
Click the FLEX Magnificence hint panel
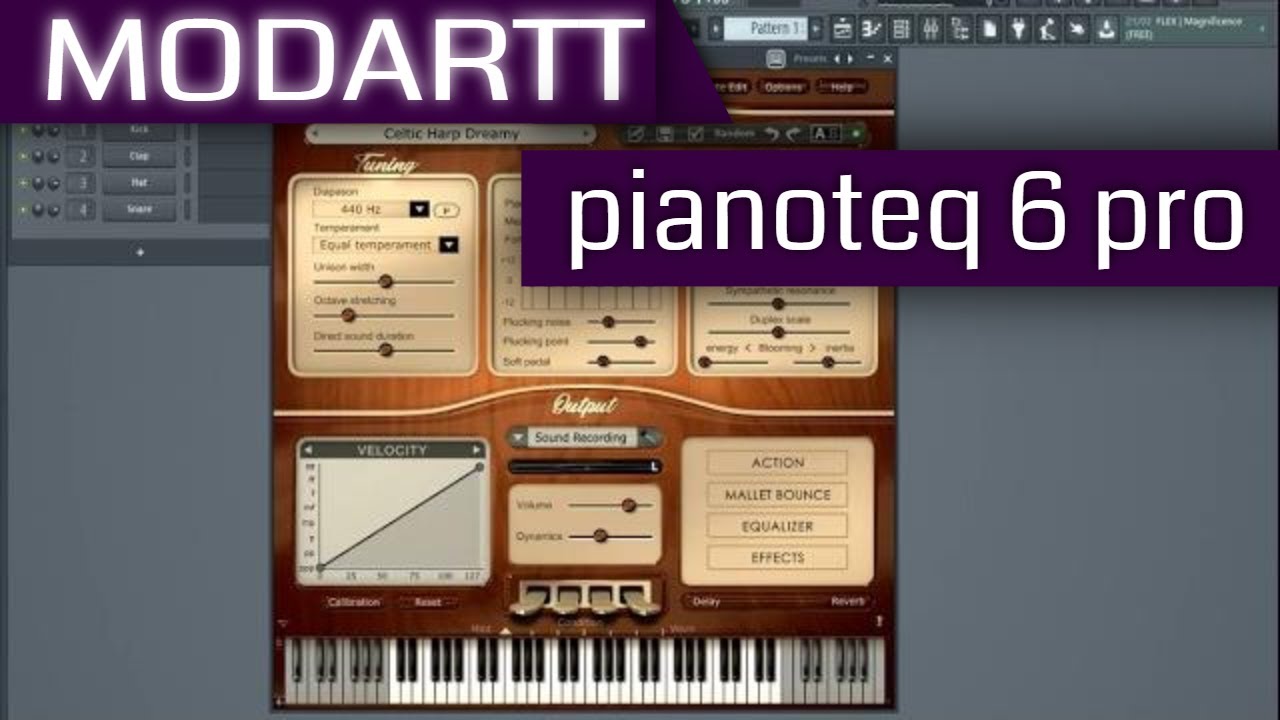pyautogui.click(x=1194, y=29)
